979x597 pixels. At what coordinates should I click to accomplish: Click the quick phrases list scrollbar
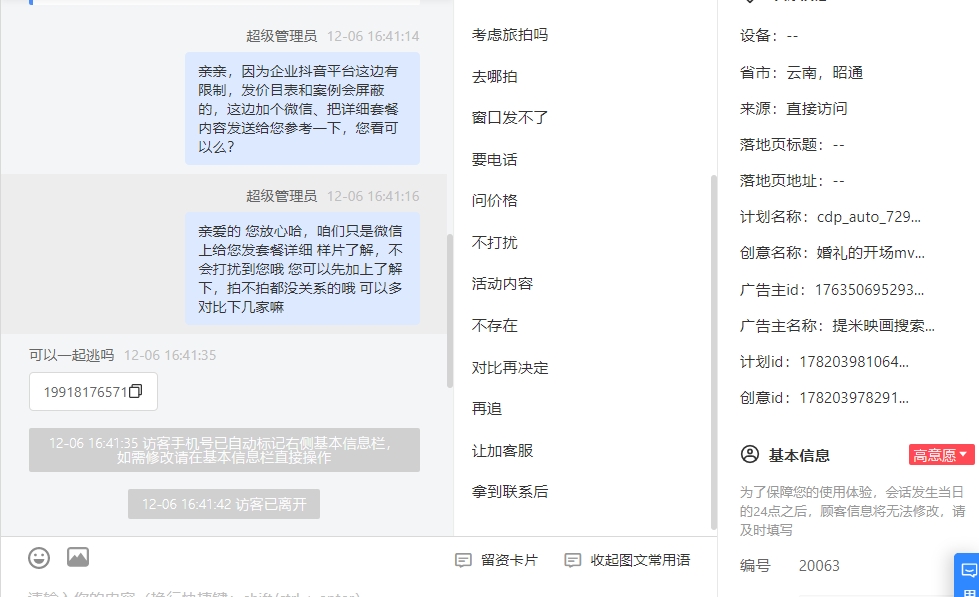(x=714, y=352)
